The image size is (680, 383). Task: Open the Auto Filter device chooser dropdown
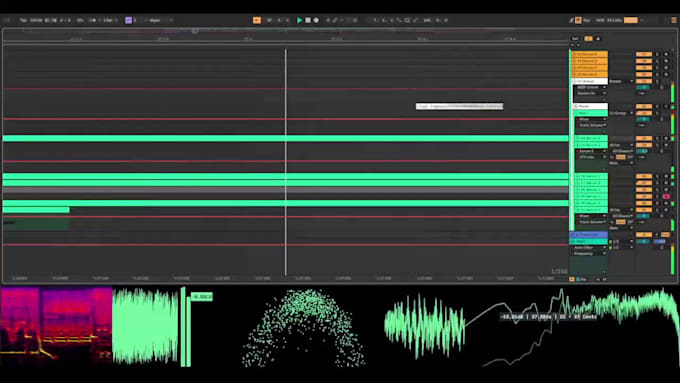click(588, 248)
